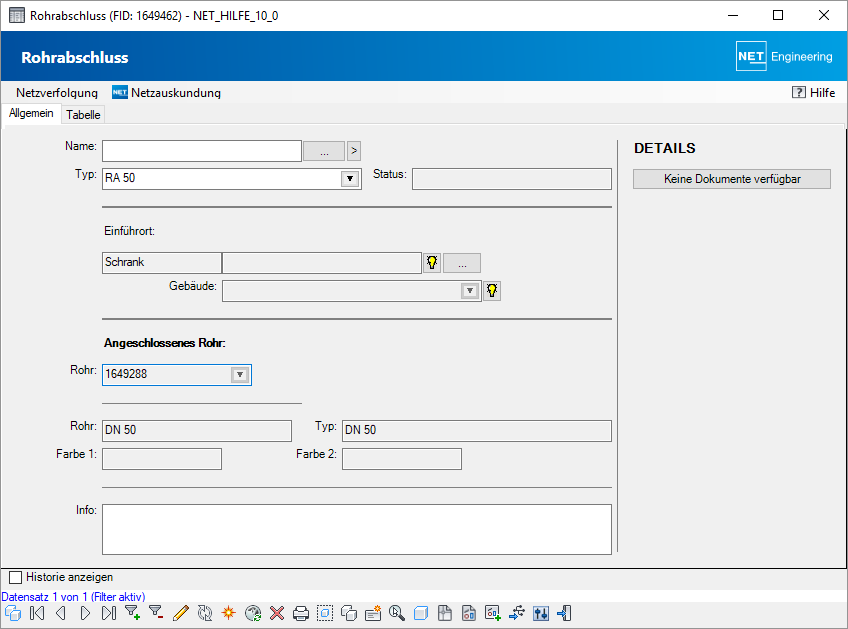Click the Farbe 1 color field

(162, 459)
